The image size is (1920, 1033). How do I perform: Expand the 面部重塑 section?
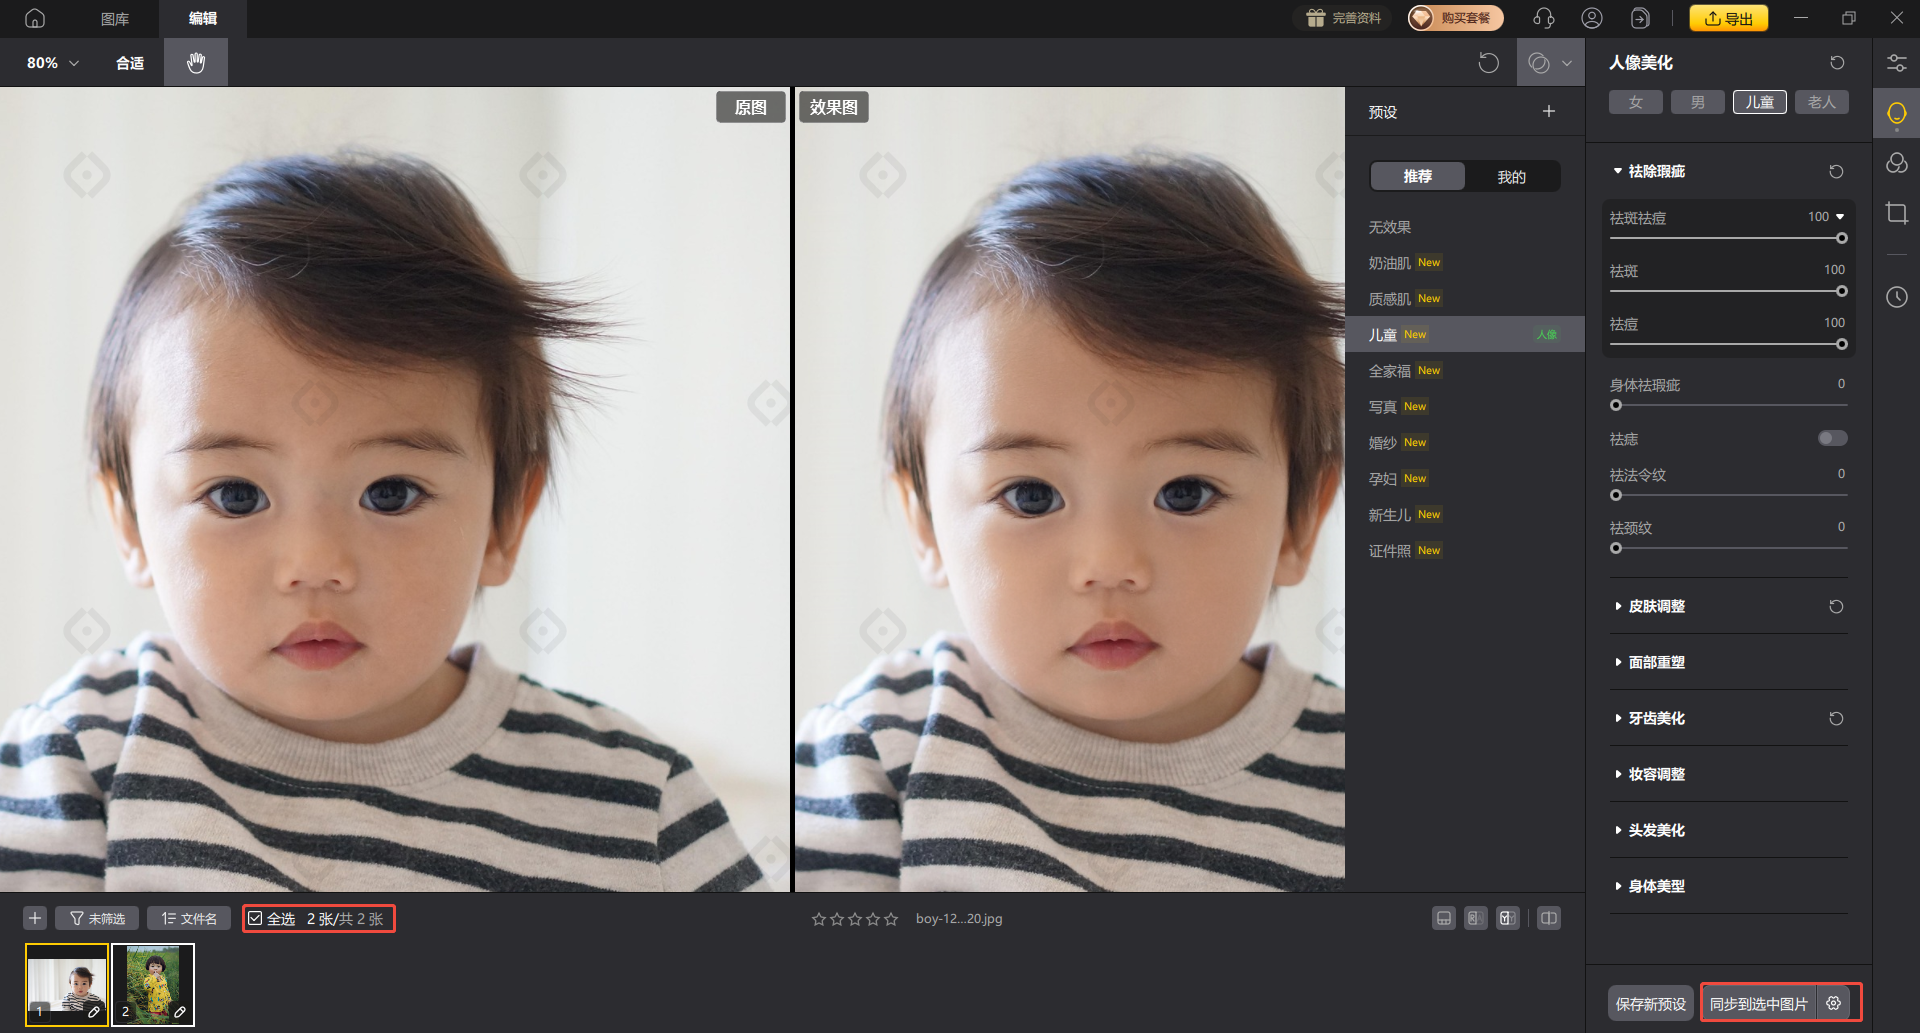tap(1656, 662)
